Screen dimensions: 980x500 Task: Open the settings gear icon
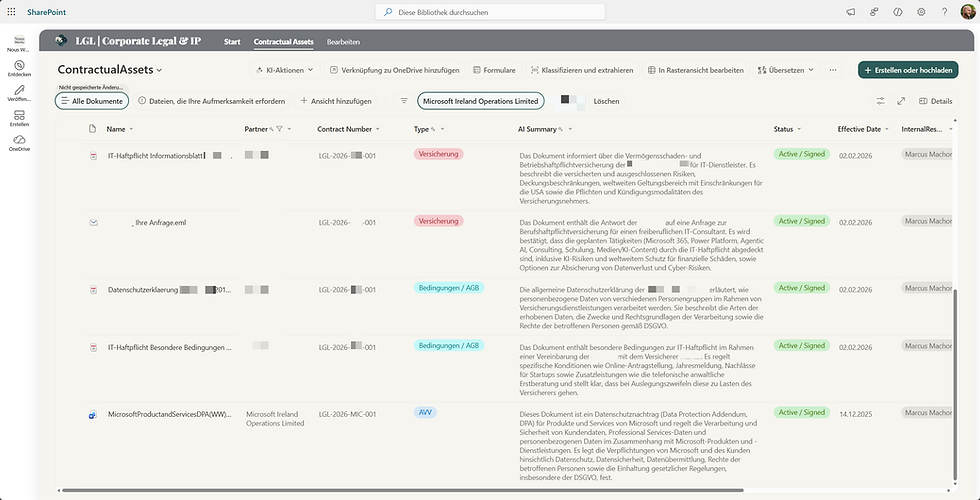pos(921,12)
